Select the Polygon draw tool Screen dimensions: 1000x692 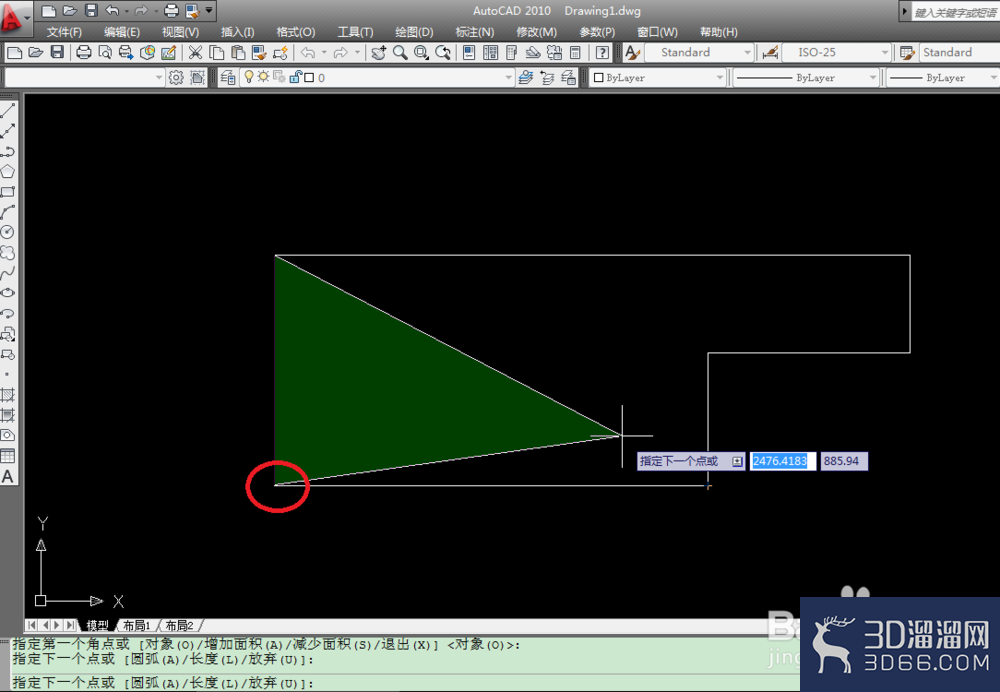[x=8, y=171]
